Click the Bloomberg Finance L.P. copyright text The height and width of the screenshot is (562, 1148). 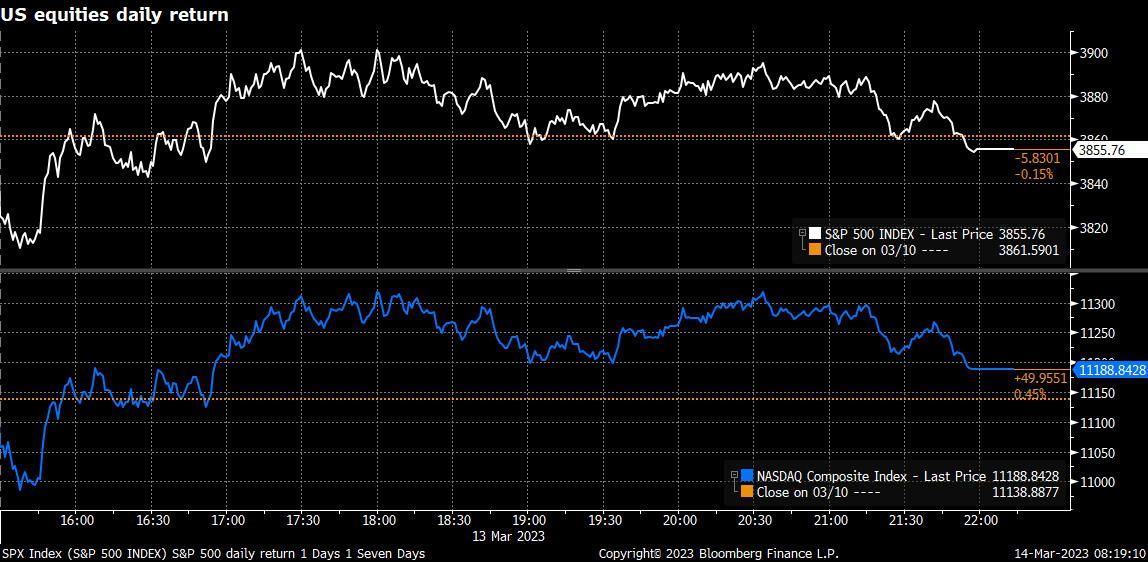coord(719,553)
